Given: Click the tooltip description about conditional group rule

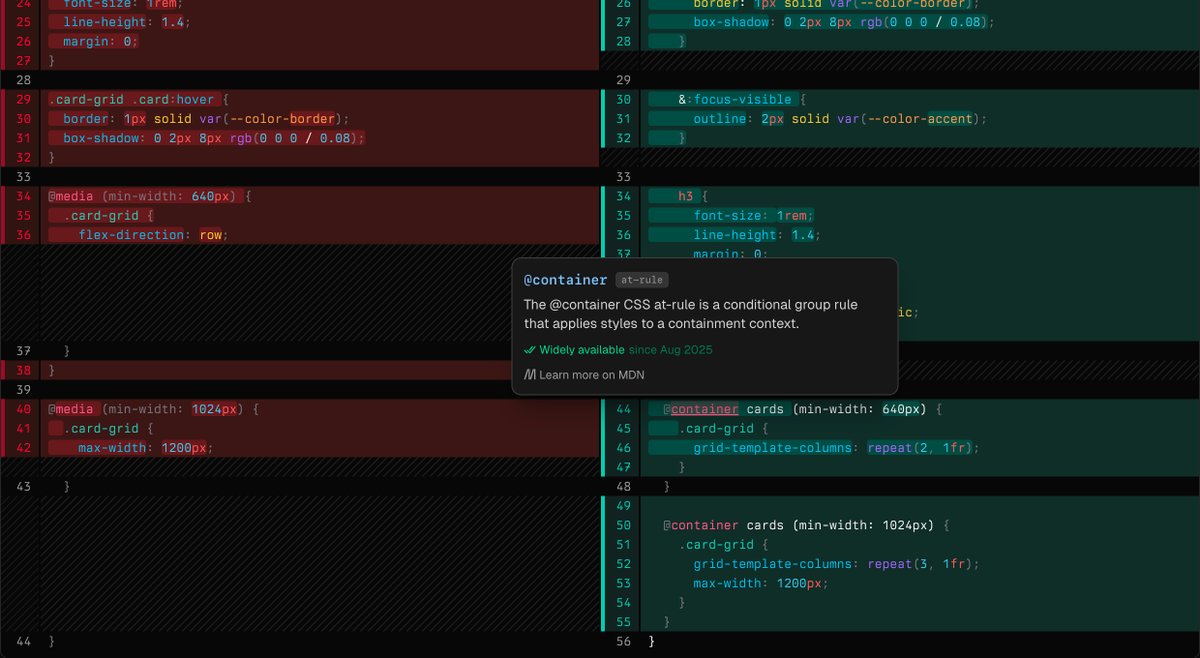Looking at the screenshot, I should click(691, 314).
